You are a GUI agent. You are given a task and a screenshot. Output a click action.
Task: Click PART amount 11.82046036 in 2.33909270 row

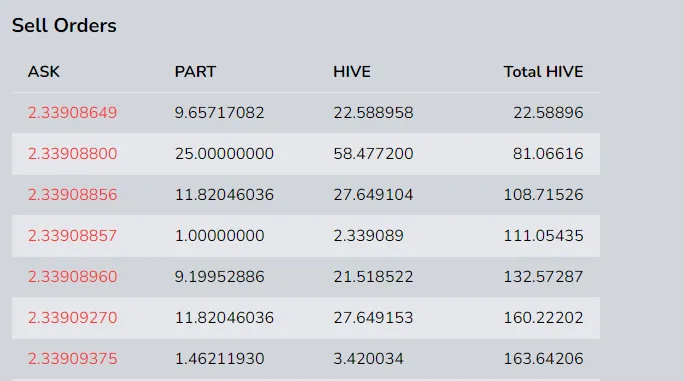(x=224, y=318)
